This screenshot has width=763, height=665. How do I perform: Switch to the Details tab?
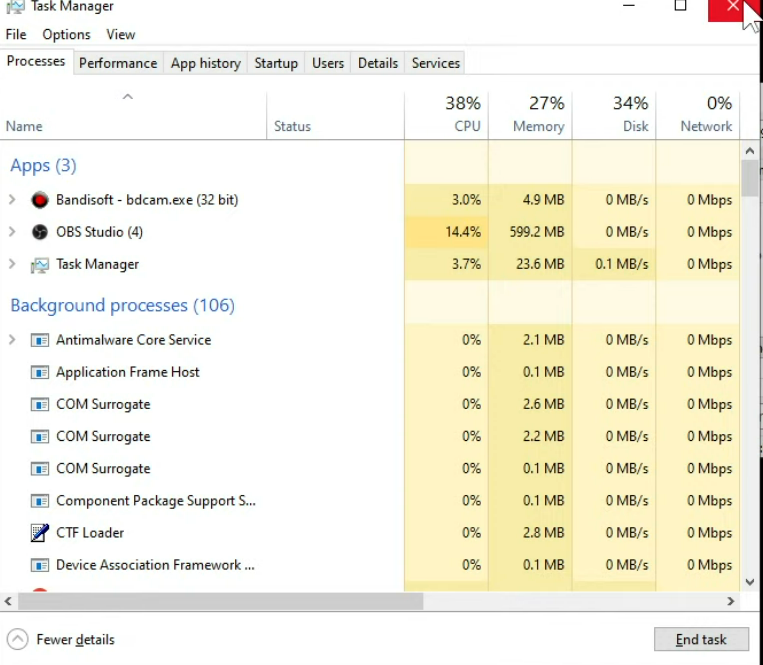click(x=378, y=63)
